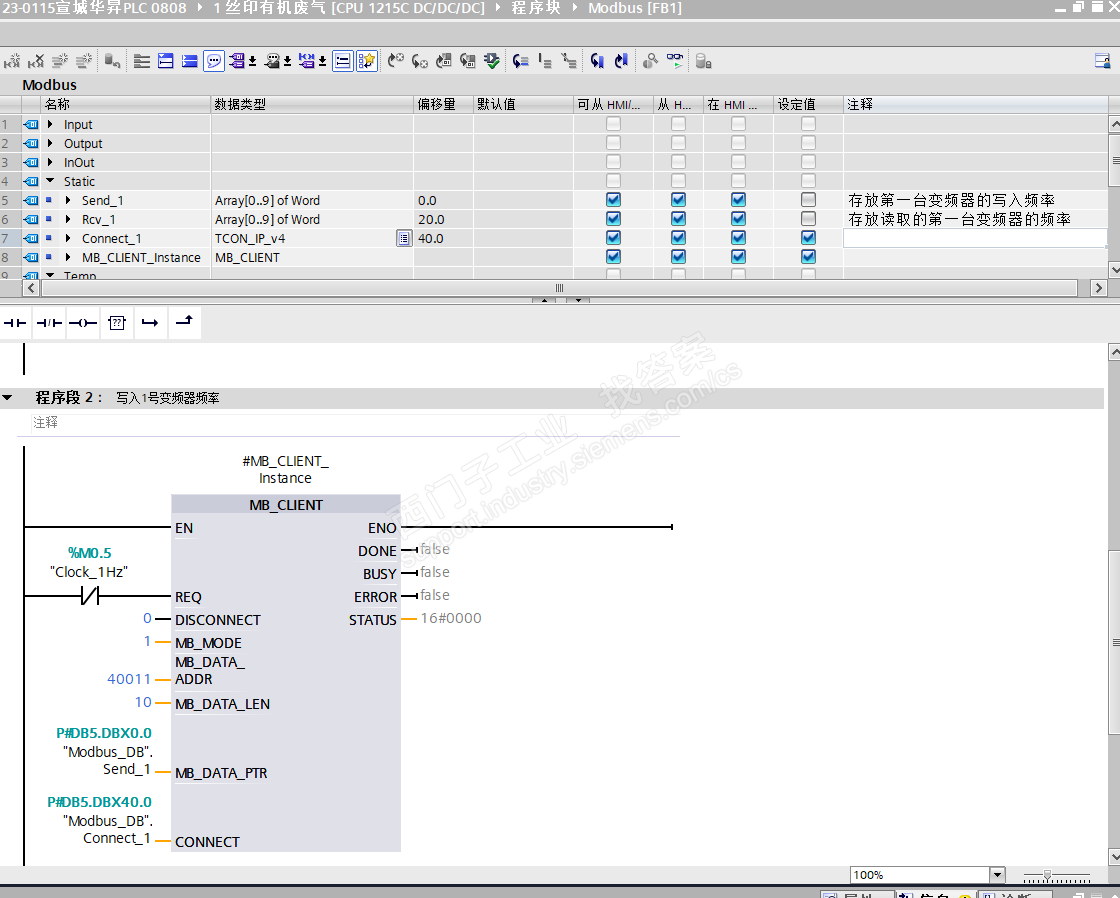Screen dimensions: 1120x898
Task: Toggle monitoring glasses icon
Action: click(674, 61)
